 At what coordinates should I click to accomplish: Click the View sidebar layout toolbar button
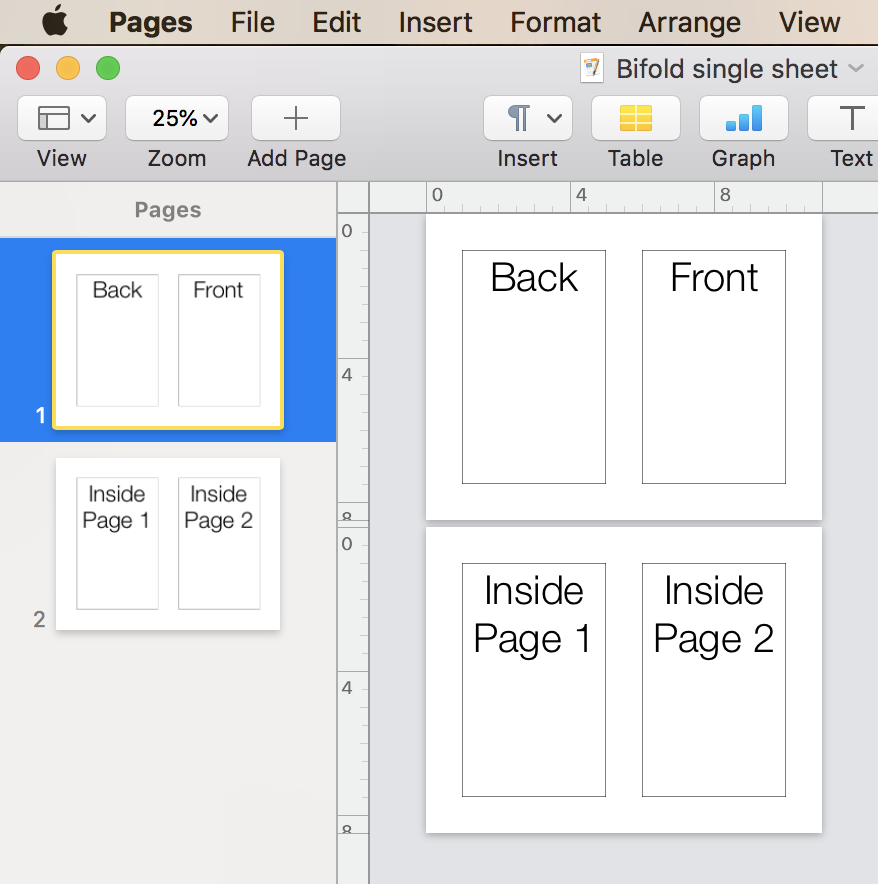pos(62,118)
